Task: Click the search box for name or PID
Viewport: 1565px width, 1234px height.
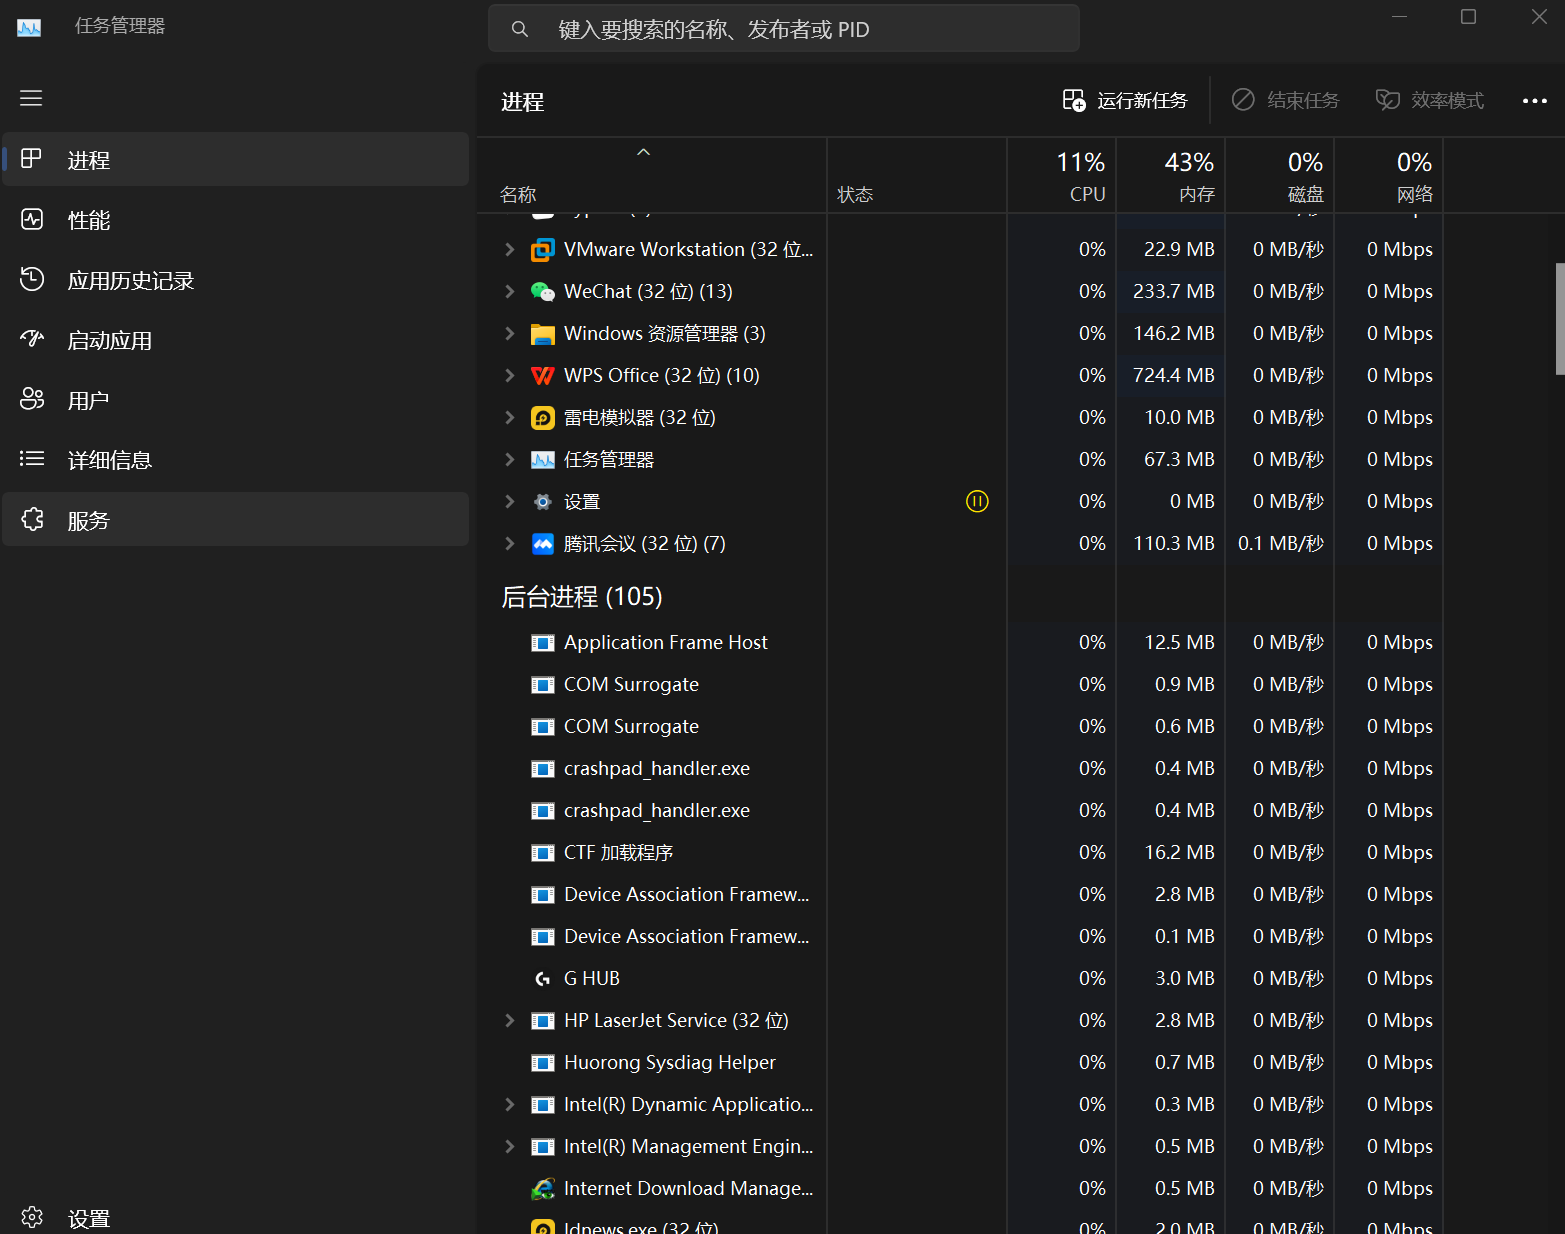Action: point(783,29)
